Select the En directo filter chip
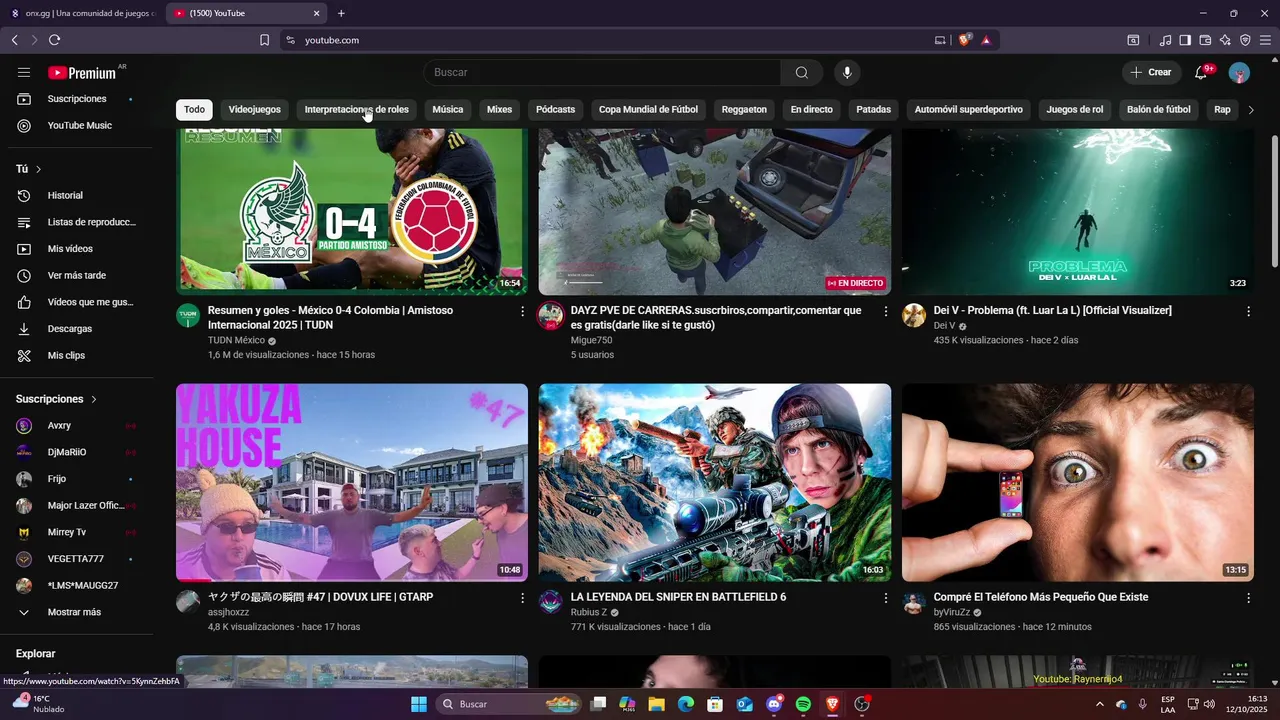The image size is (1280, 720). pos(811,109)
